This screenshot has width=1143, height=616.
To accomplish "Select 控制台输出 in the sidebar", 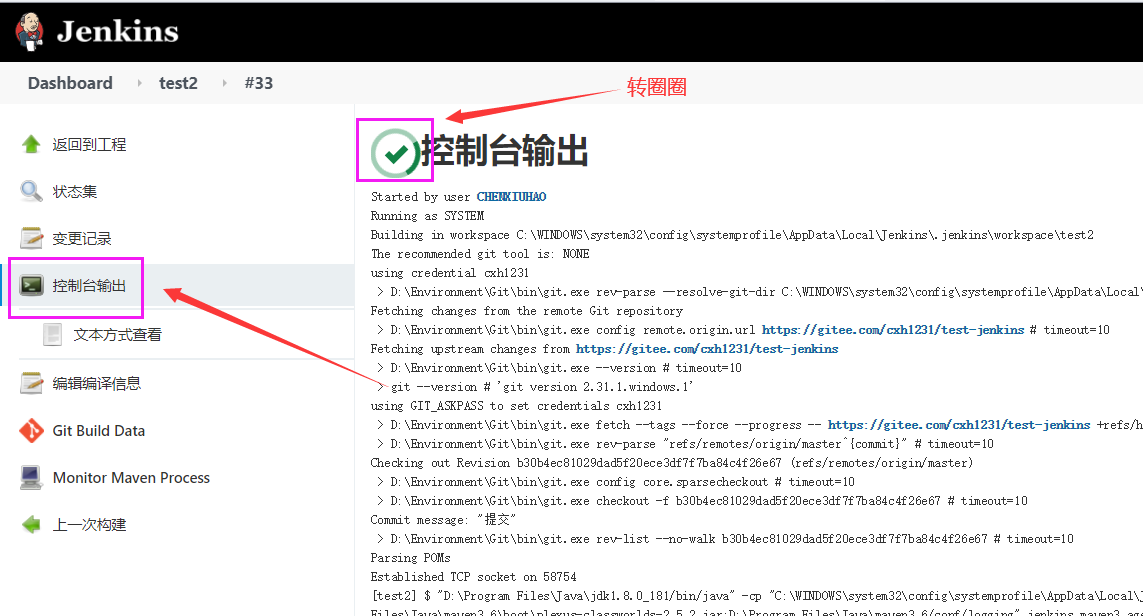I will pyautogui.click(x=89, y=286).
